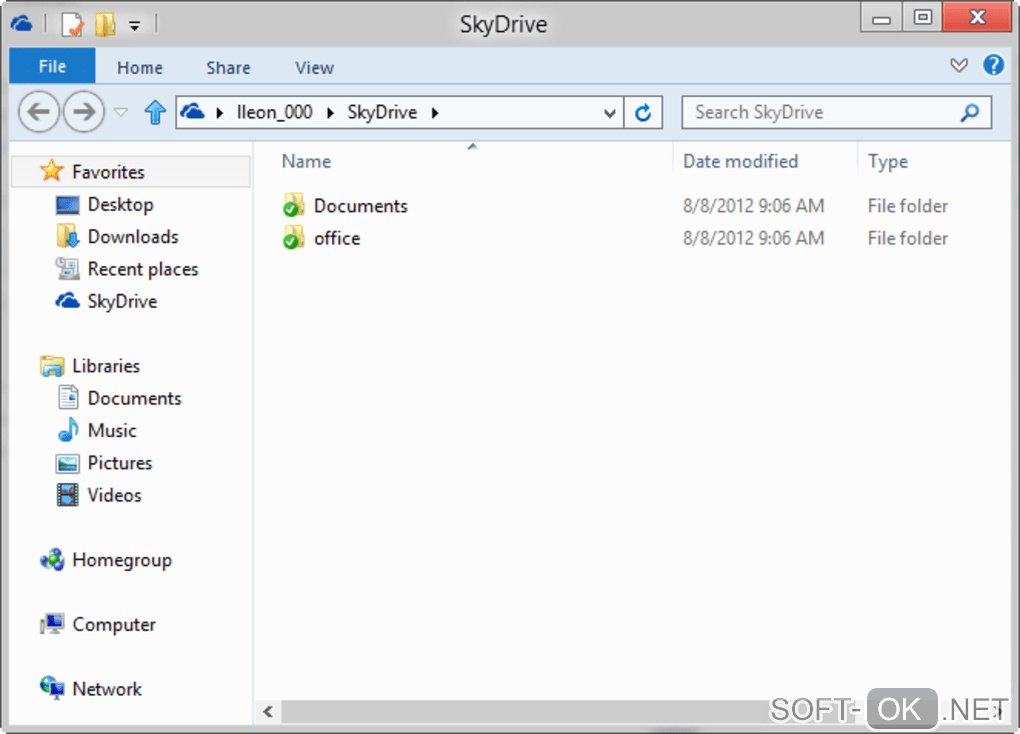Open the Music library
Screen dimensions: 1020x734
[x=112, y=431]
